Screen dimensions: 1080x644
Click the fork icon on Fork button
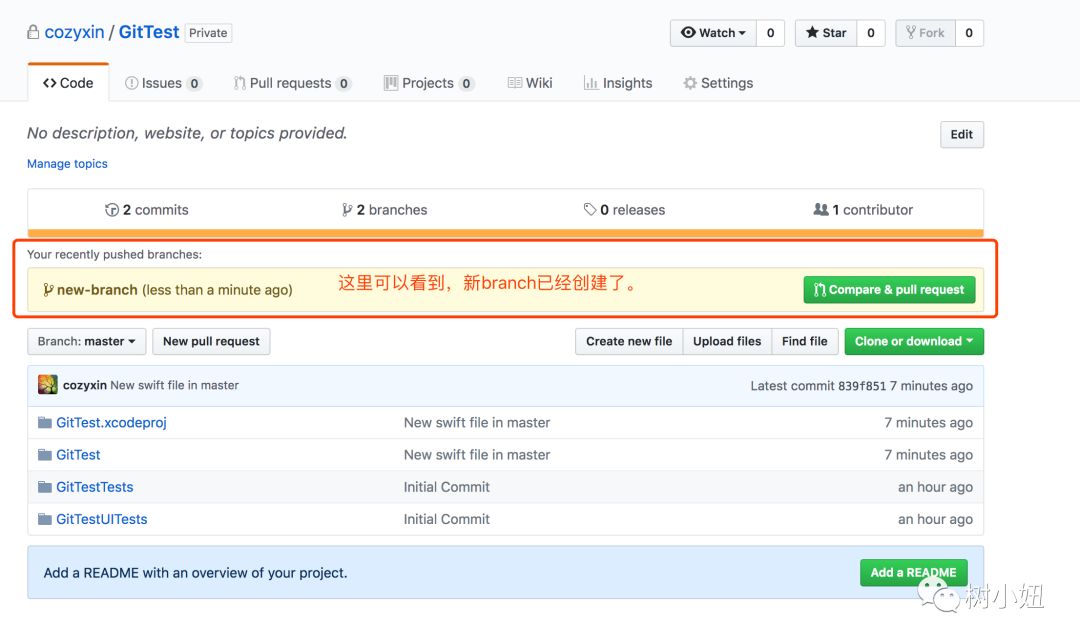[x=911, y=32]
